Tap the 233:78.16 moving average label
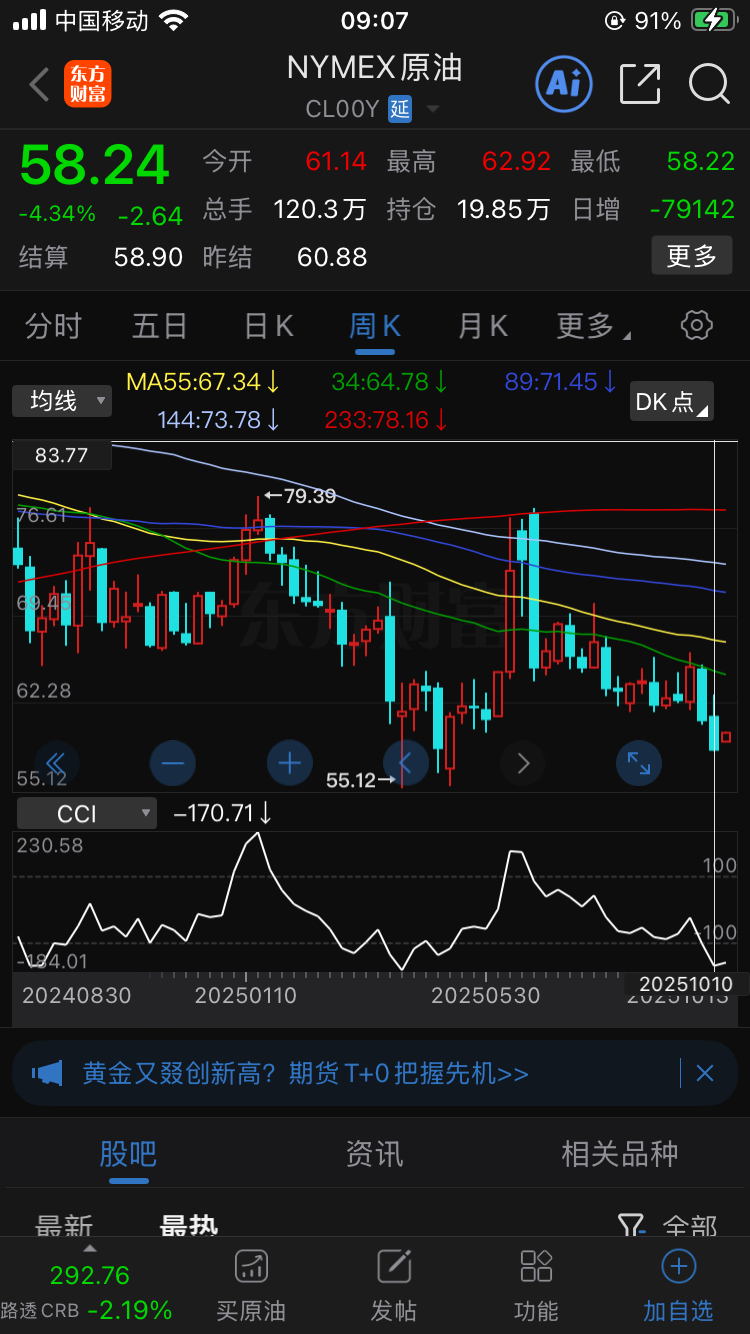This screenshot has height=1334, width=750. [x=386, y=419]
